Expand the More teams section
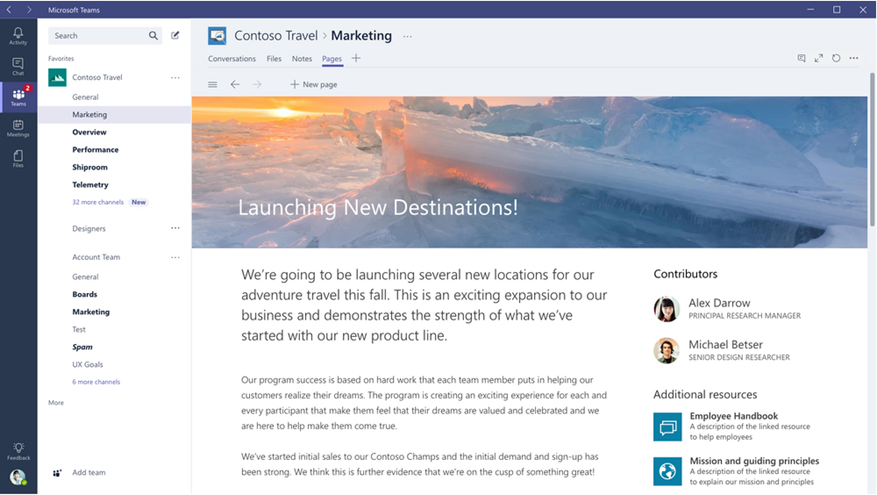The image size is (877, 495). pyautogui.click(x=56, y=403)
